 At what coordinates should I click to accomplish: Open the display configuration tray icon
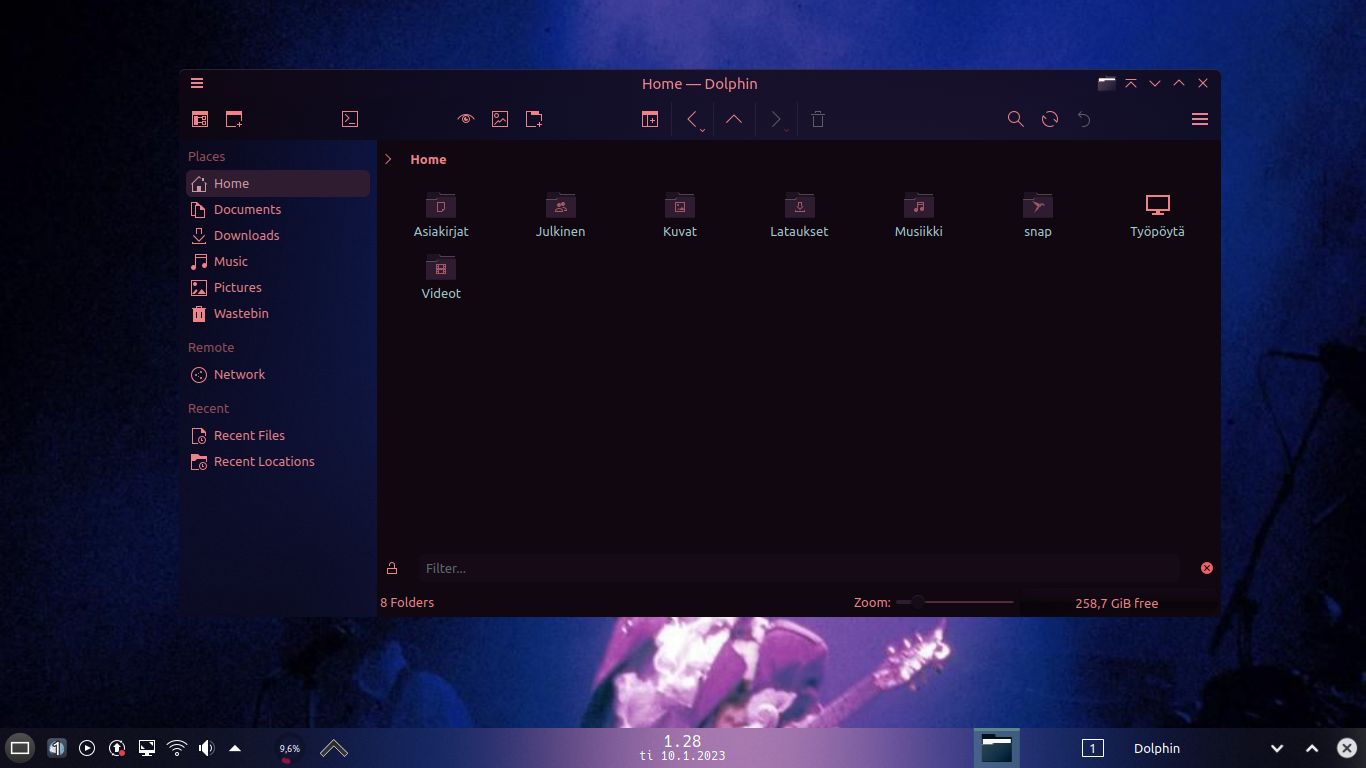[x=147, y=747]
